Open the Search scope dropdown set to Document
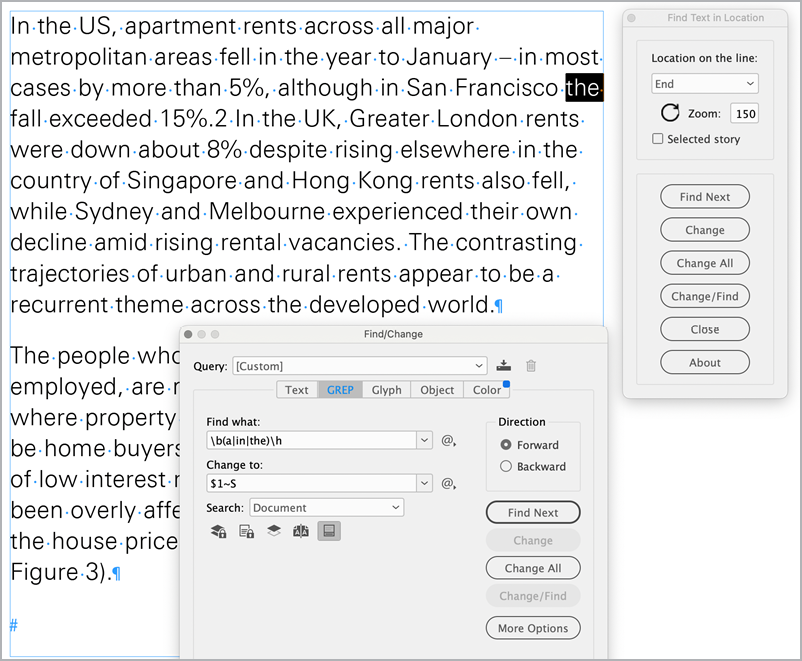 tap(326, 508)
